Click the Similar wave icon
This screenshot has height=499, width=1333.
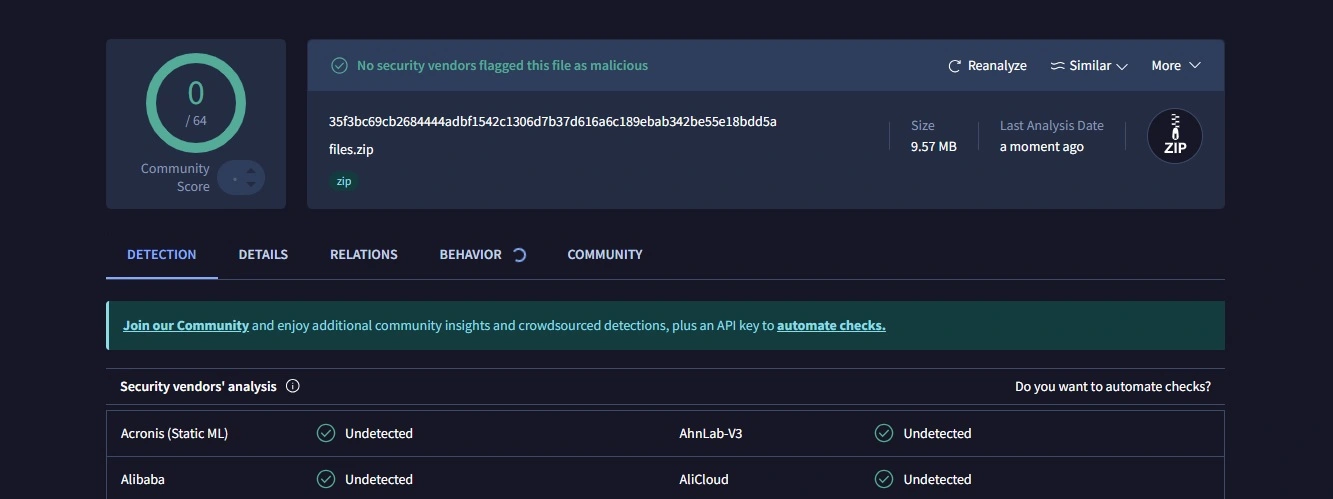(1057, 66)
